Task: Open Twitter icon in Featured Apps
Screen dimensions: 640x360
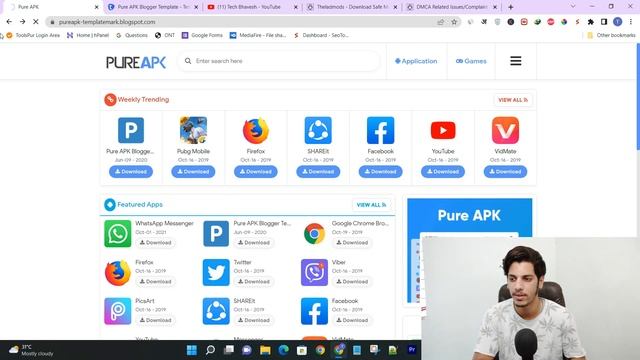Action: click(x=216, y=272)
